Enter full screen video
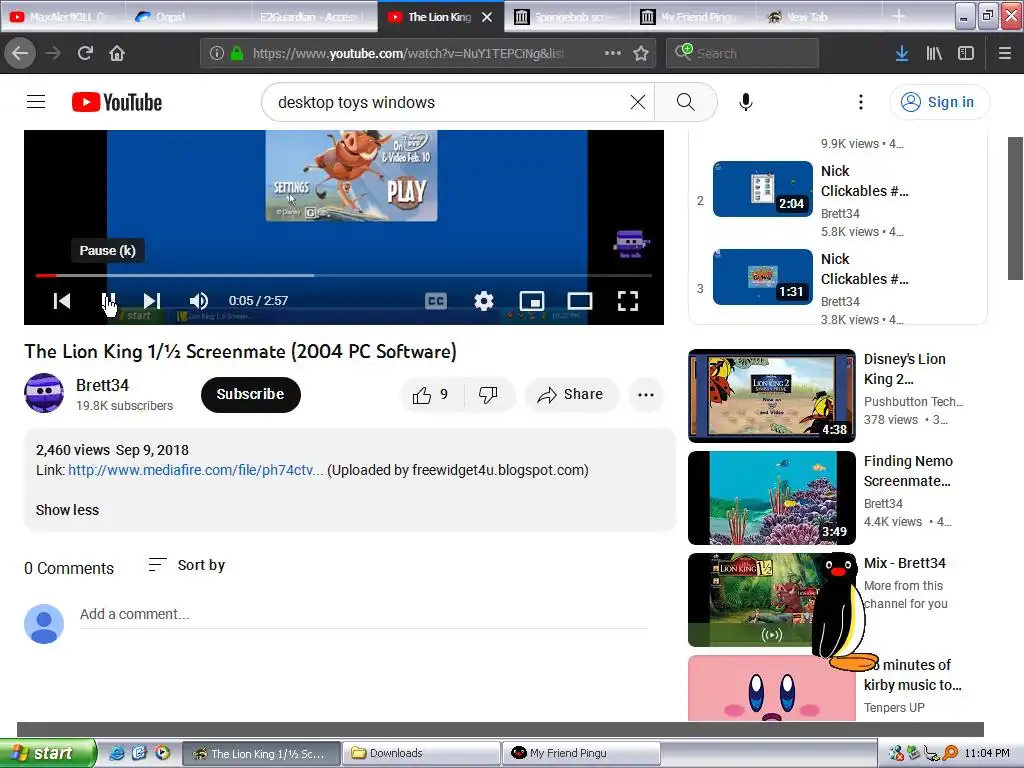This screenshot has width=1024, height=768. (x=628, y=300)
